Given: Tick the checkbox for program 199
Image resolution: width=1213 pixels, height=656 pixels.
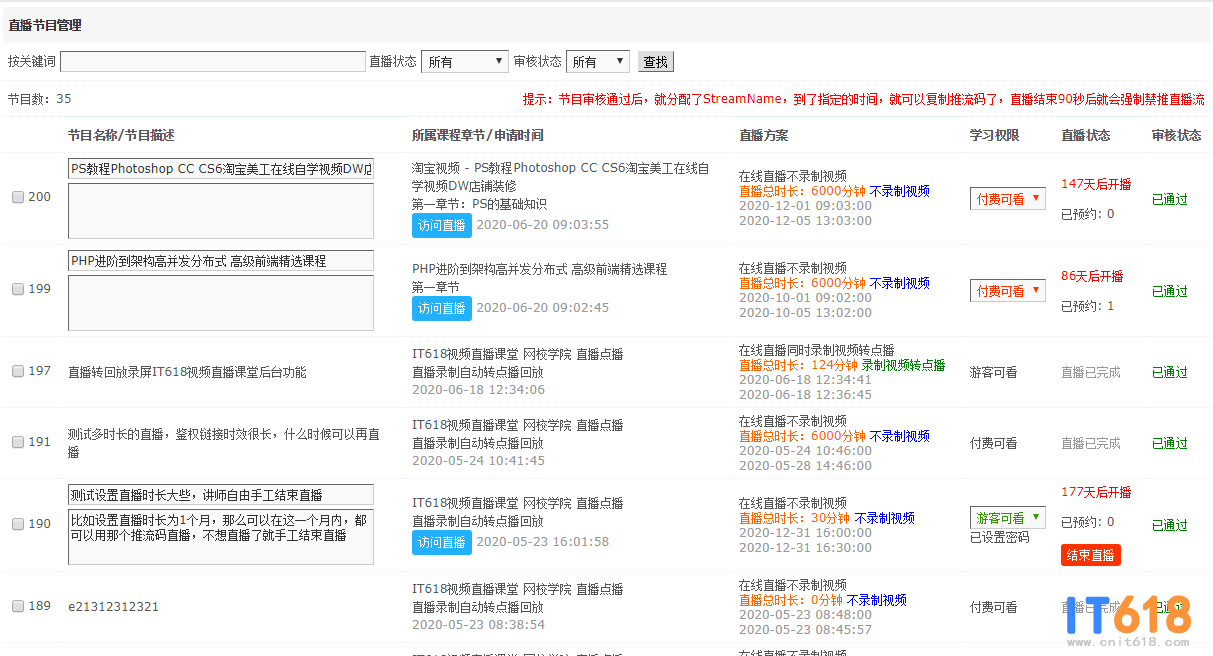Looking at the screenshot, I should (x=18, y=290).
